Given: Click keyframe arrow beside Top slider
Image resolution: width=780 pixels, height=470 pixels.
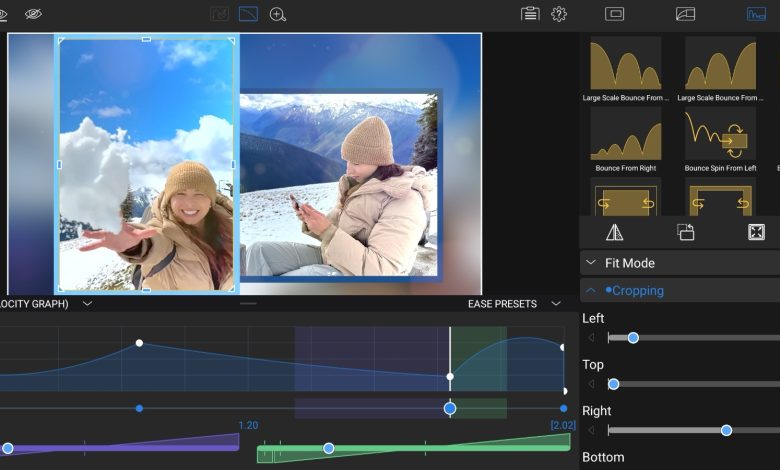Looking at the screenshot, I should point(591,384).
